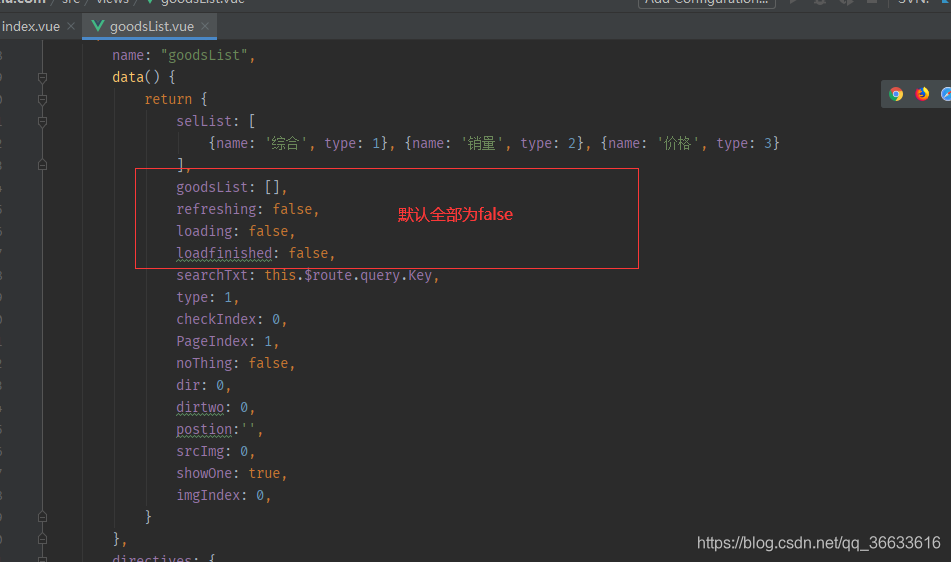Click the '综合' string value

(x=285, y=143)
